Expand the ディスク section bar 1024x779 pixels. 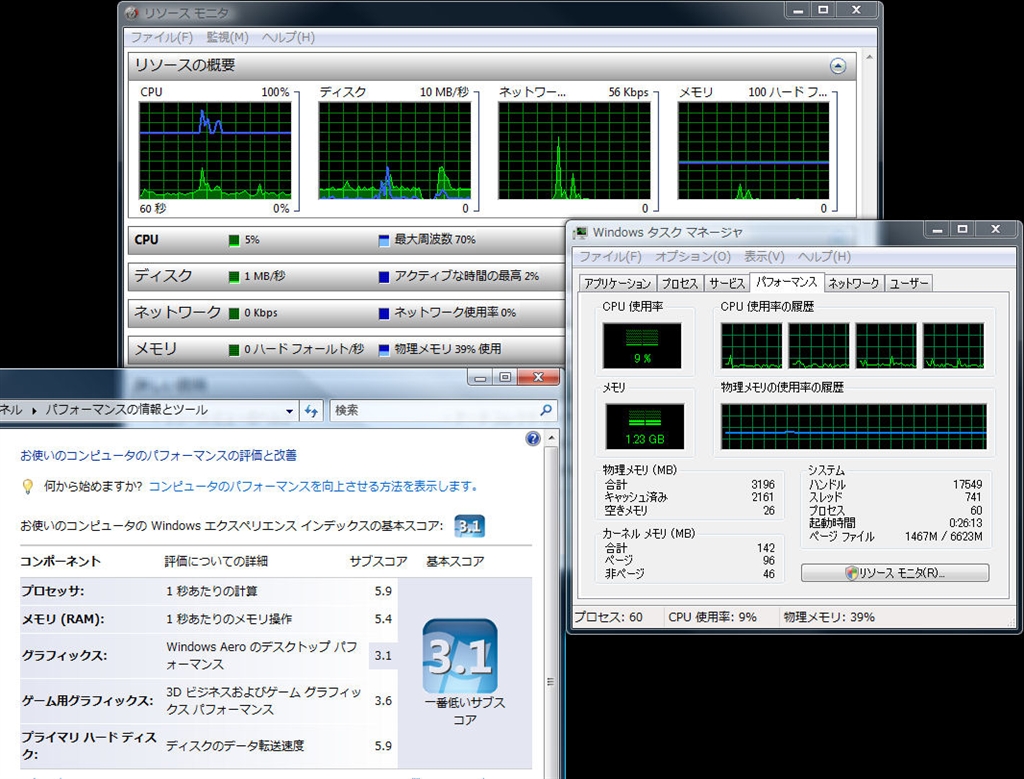click(x=347, y=276)
